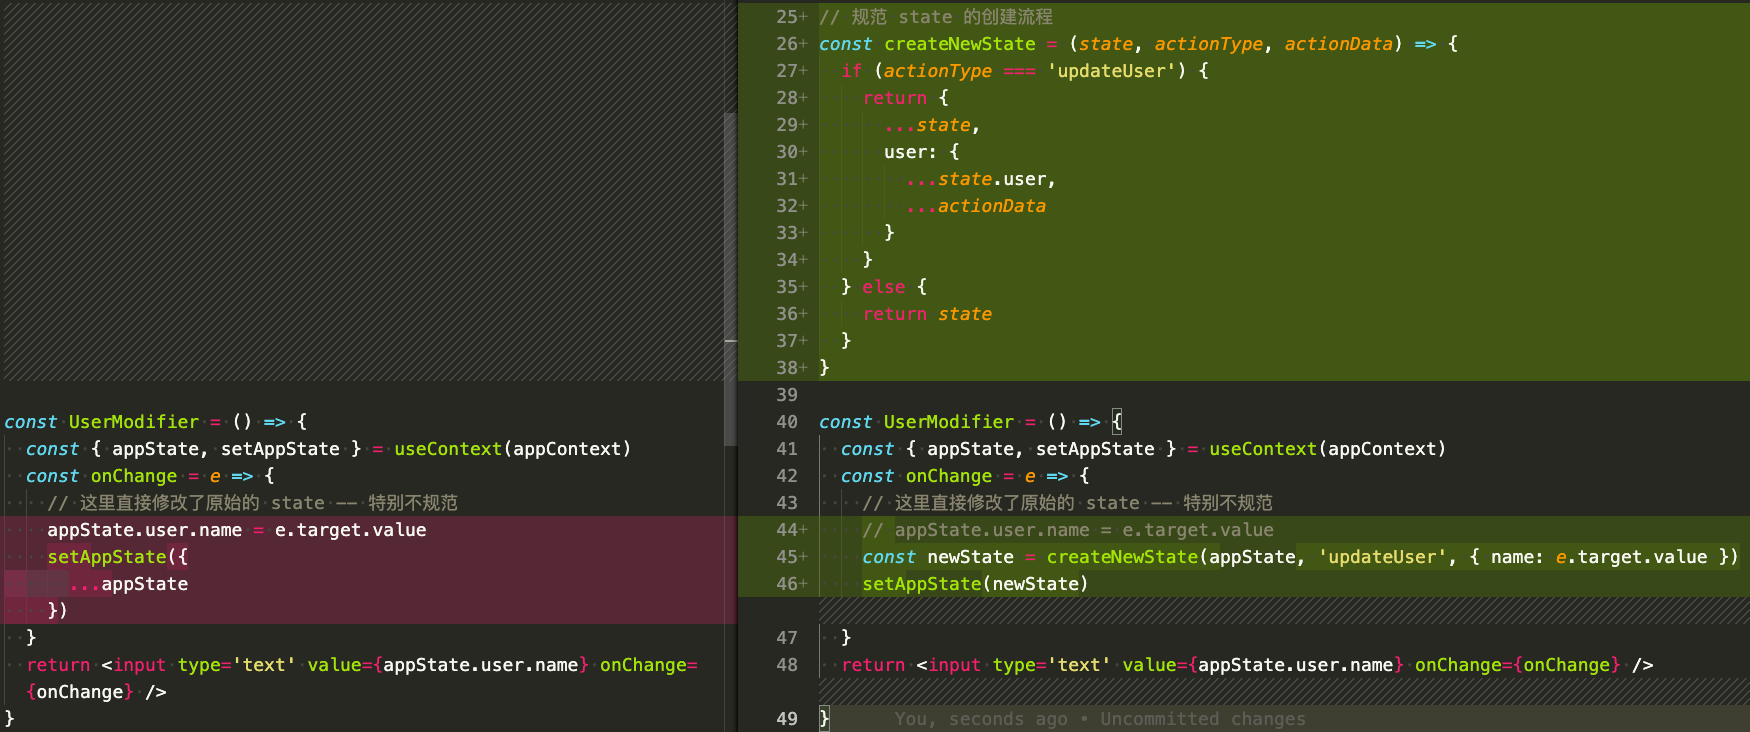Screen dimensions: 1750x732
Task: Click the input tag on line 48
Action: tap(954, 665)
